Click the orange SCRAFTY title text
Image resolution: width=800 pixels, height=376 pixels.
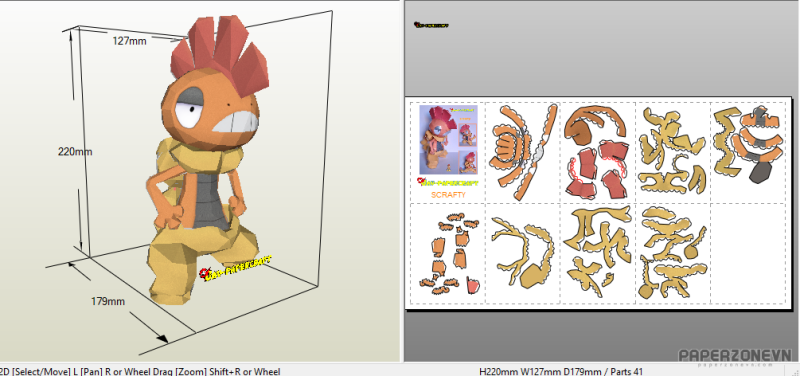point(448,195)
